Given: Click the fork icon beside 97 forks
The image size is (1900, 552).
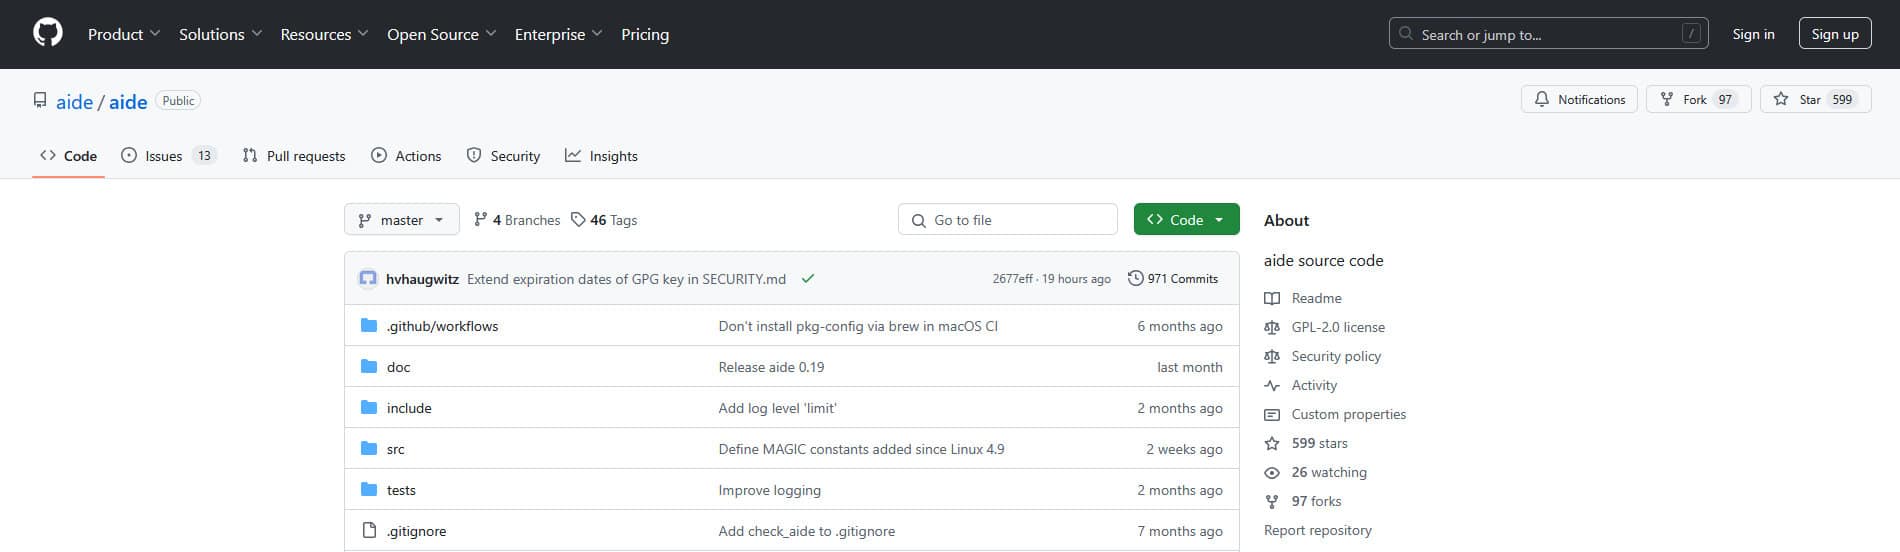Looking at the screenshot, I should click(1272, 501).
